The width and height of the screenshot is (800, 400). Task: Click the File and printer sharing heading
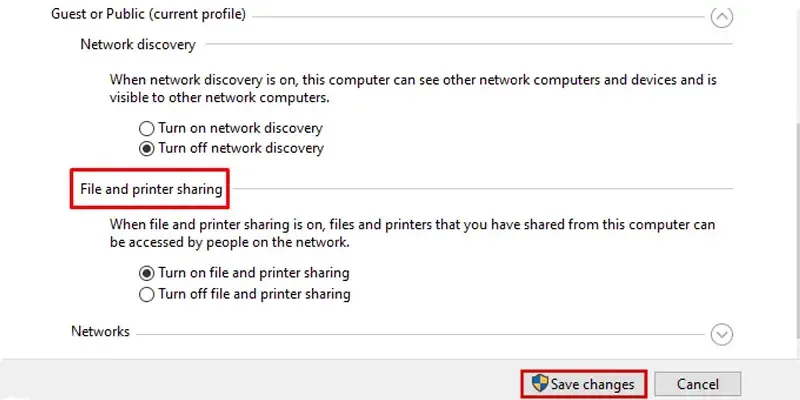(151, 189)
